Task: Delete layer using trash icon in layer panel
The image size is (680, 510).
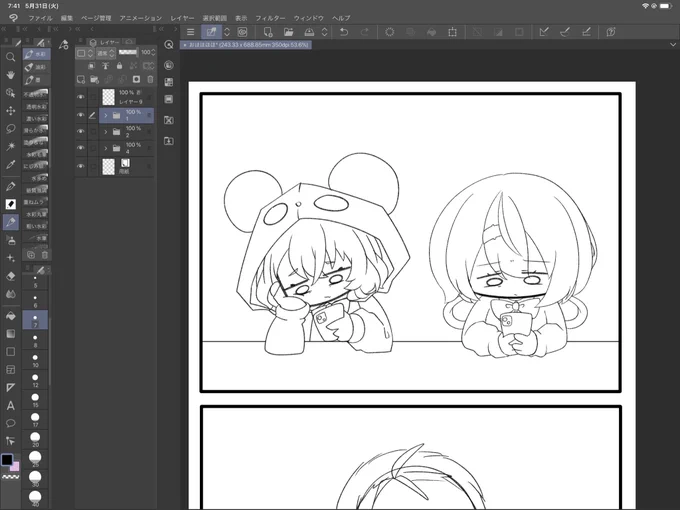Action: tap(150, 79)
